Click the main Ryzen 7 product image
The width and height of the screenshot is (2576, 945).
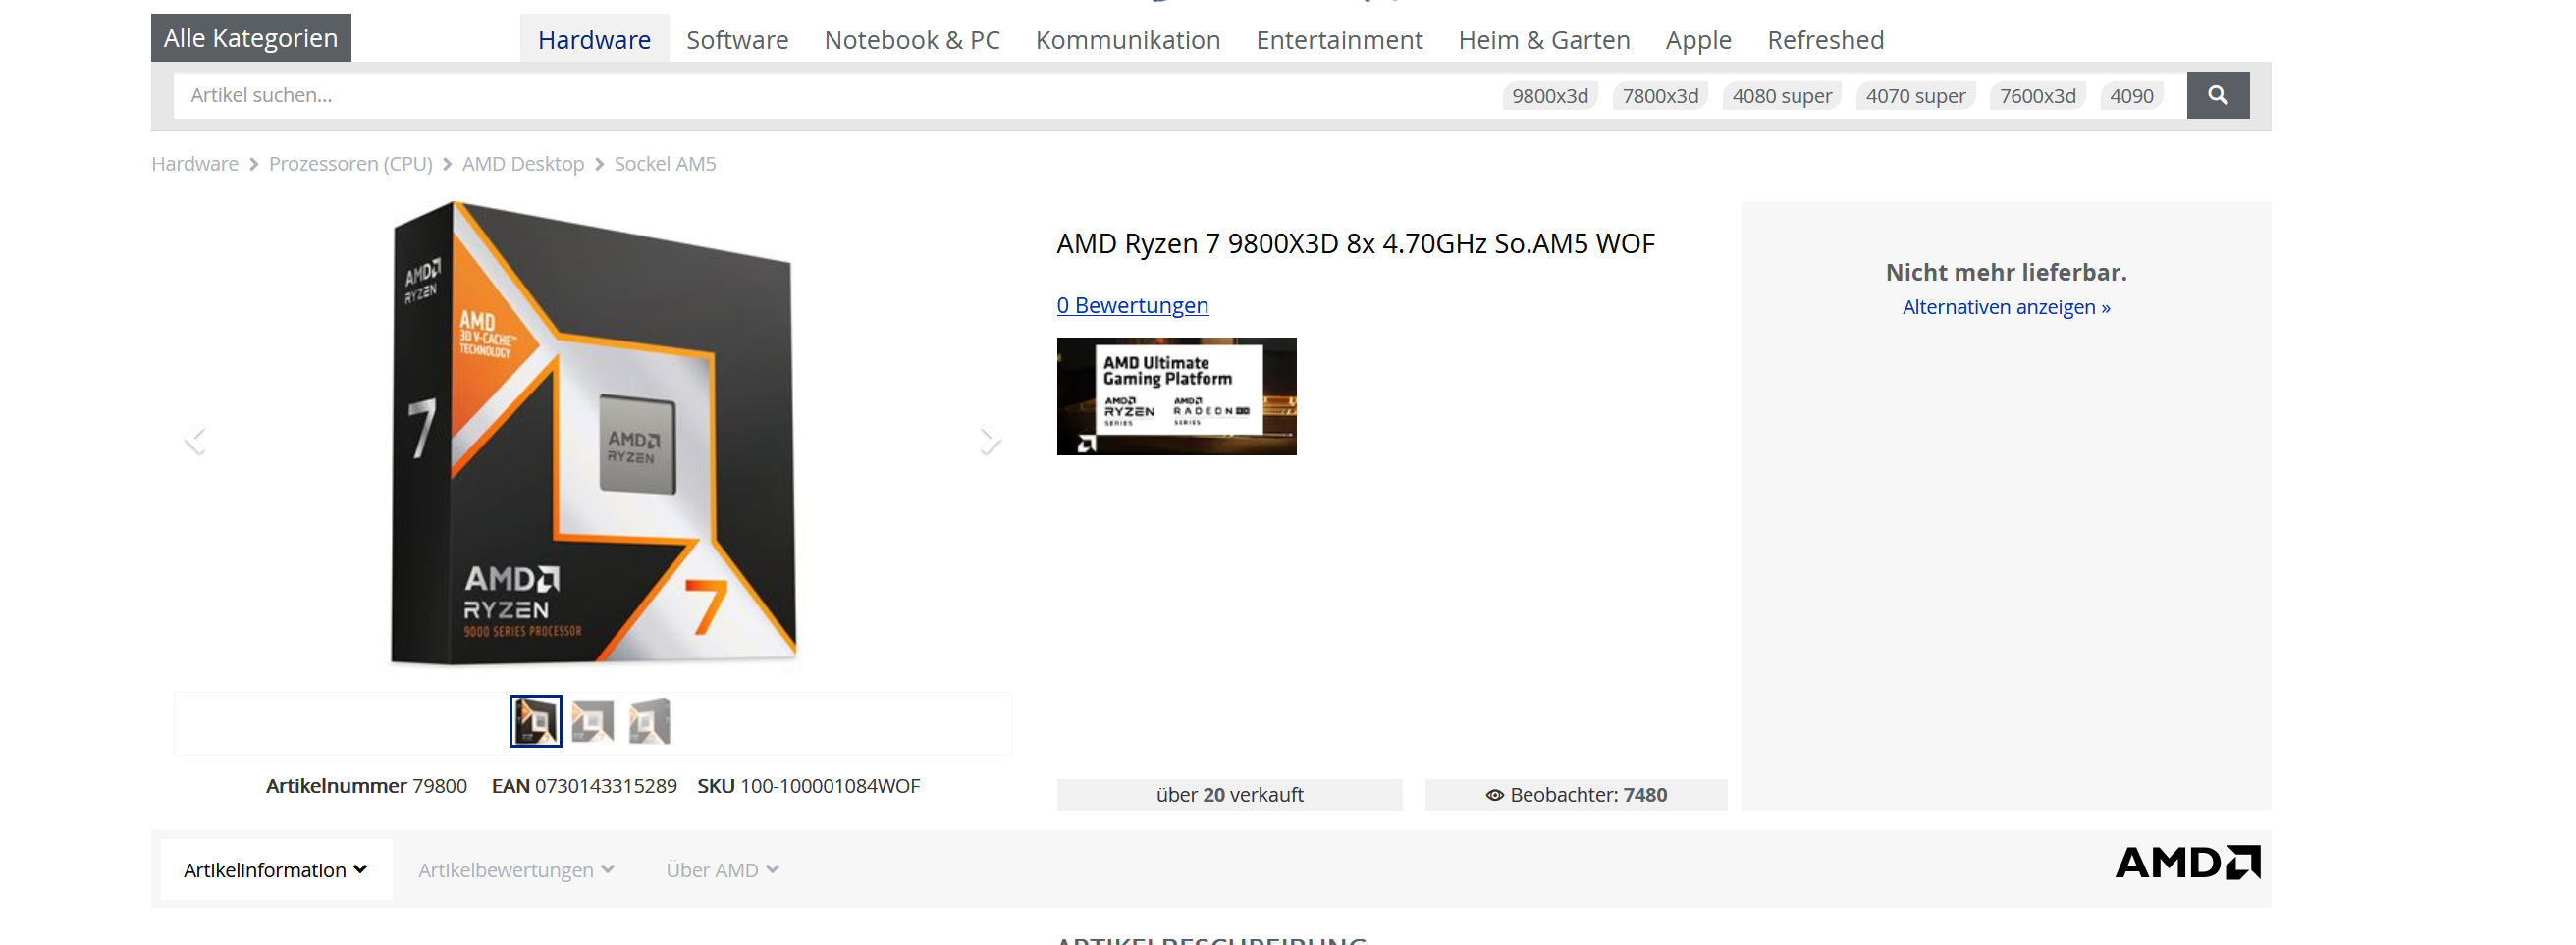click(594, 434)
